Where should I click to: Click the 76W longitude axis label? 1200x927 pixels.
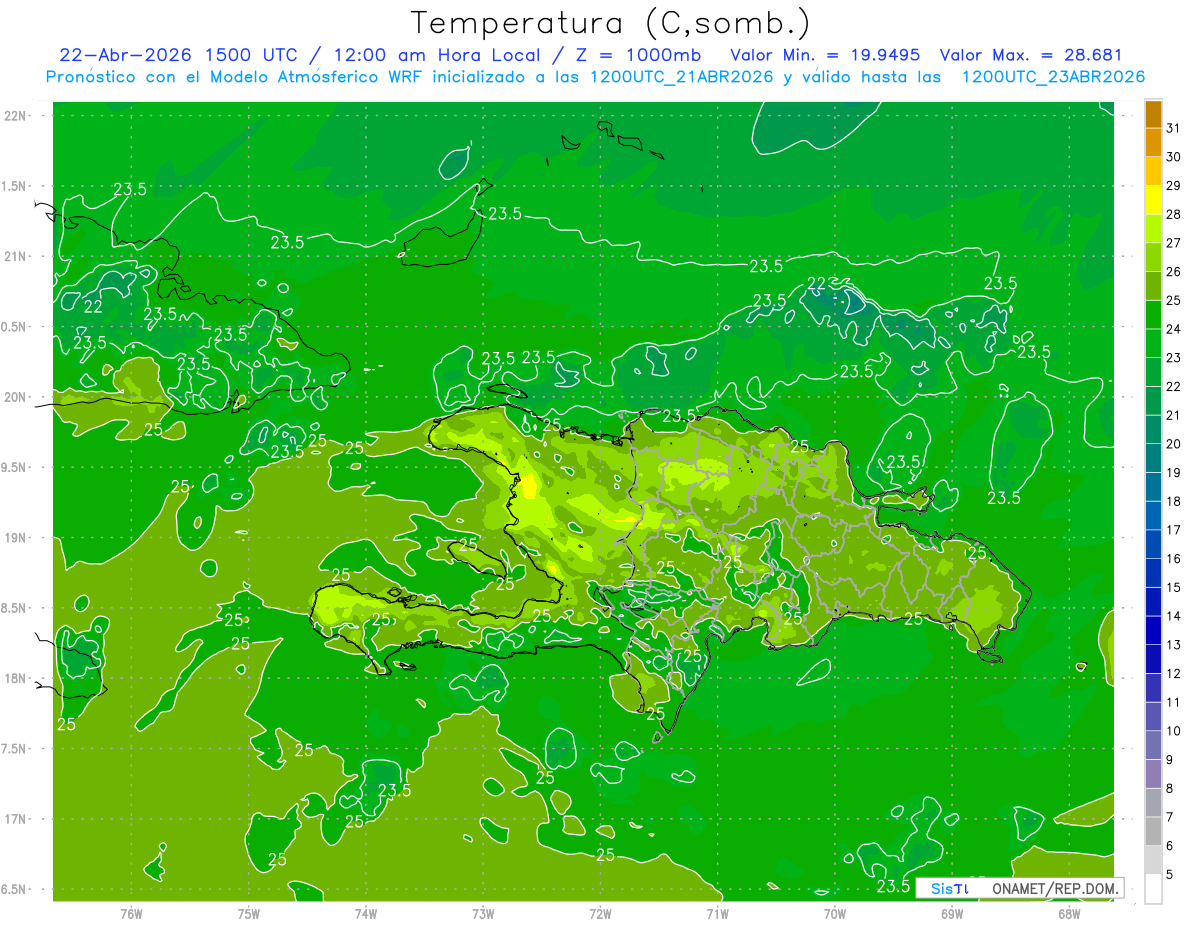coord(131,913)
